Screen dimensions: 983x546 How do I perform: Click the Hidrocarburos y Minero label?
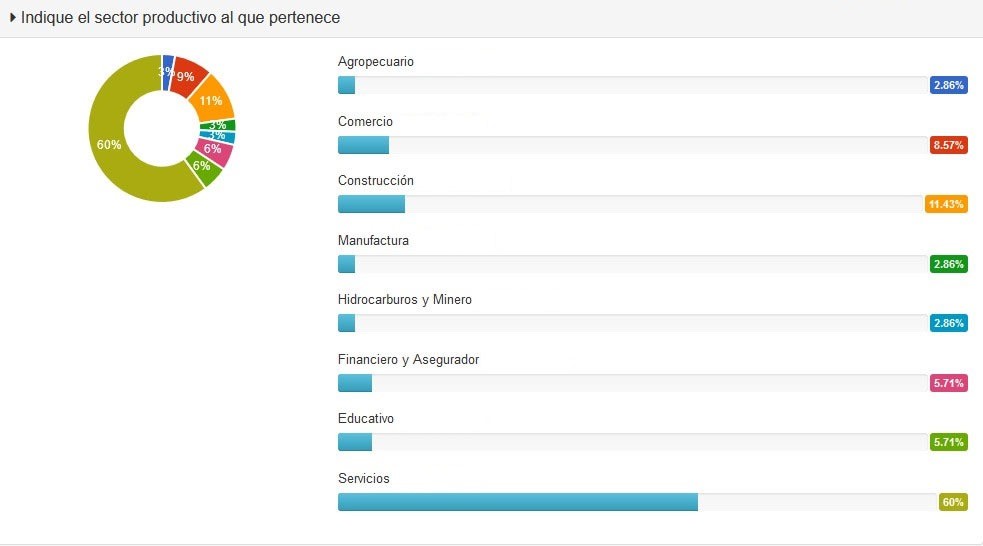click(405, 300)
